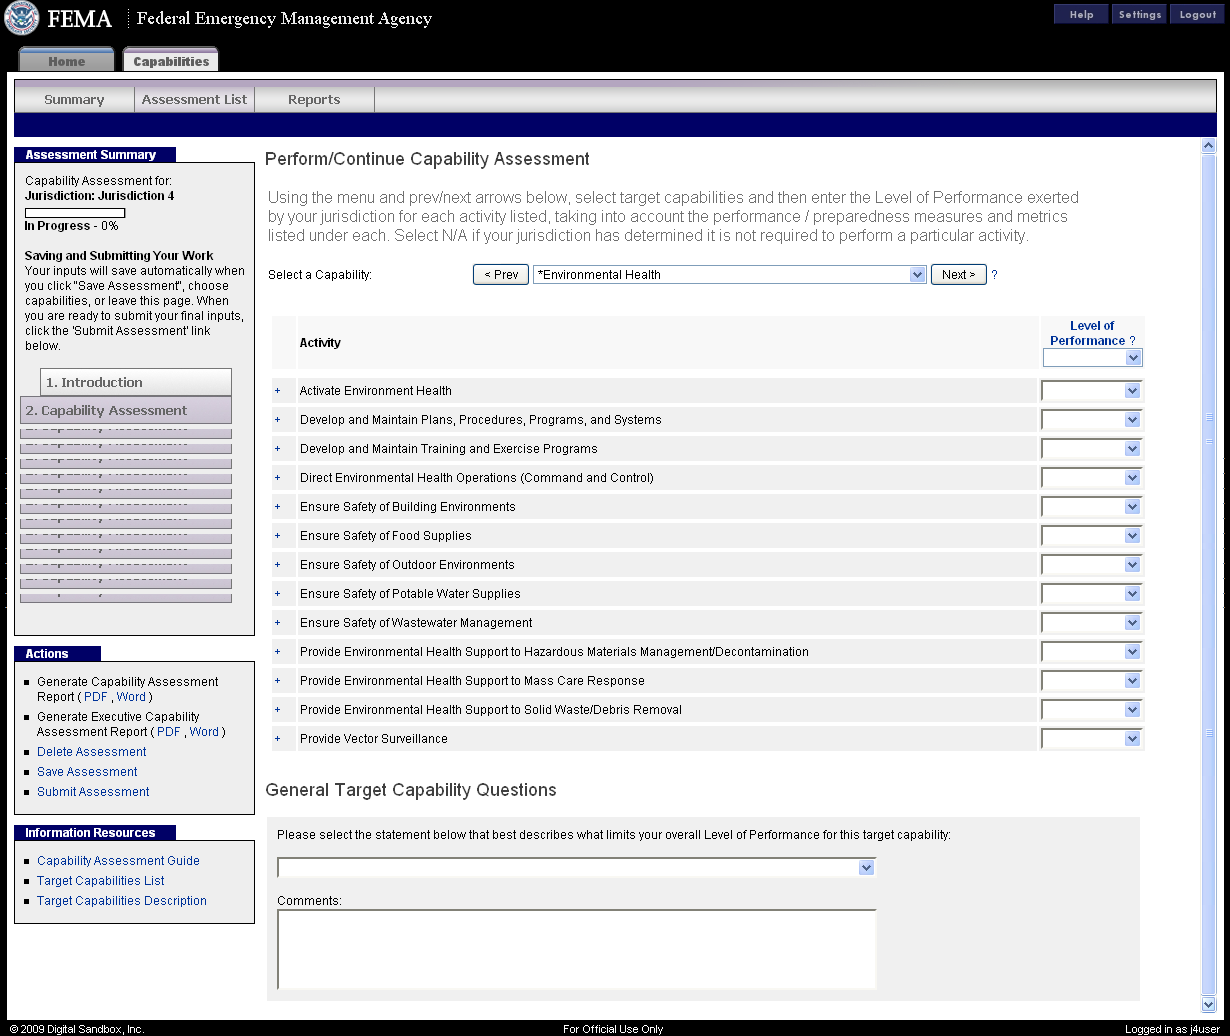Expand Ensure Safety of Wastewater Management row
This screenshot has width=1230, height=1036.
click(278, 623)
